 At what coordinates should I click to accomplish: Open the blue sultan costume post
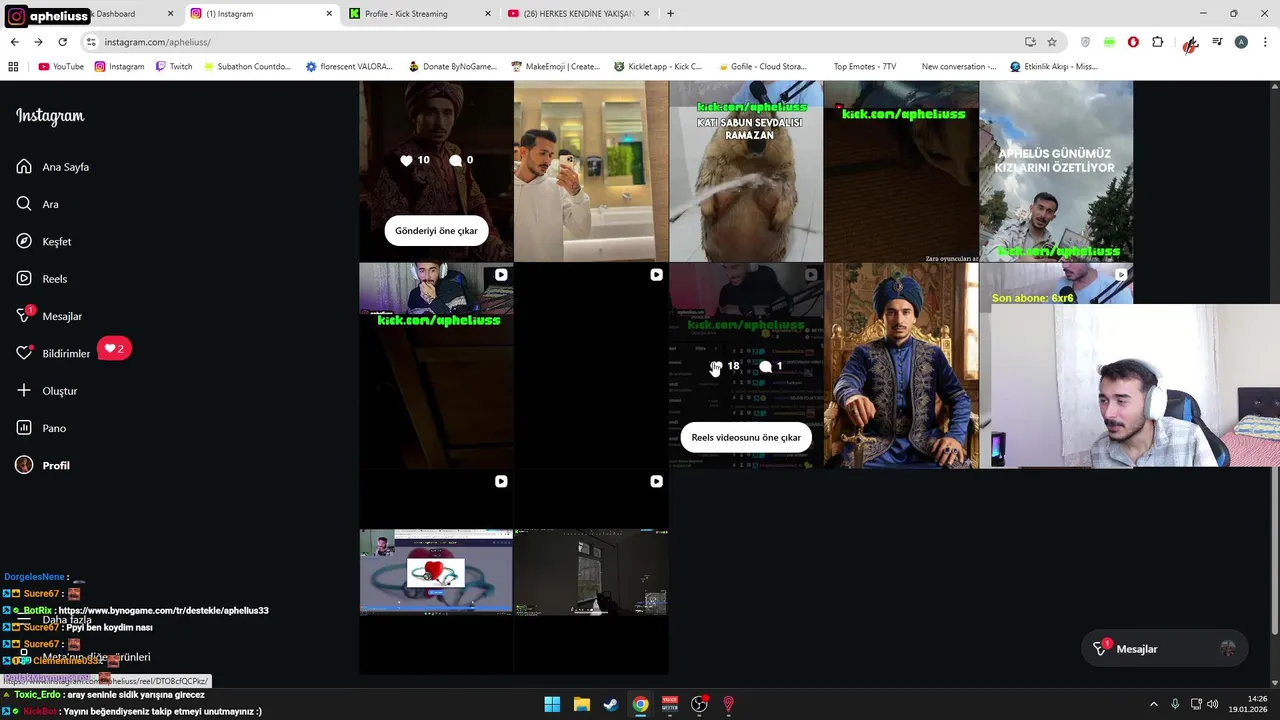click(x=901, y=366)
